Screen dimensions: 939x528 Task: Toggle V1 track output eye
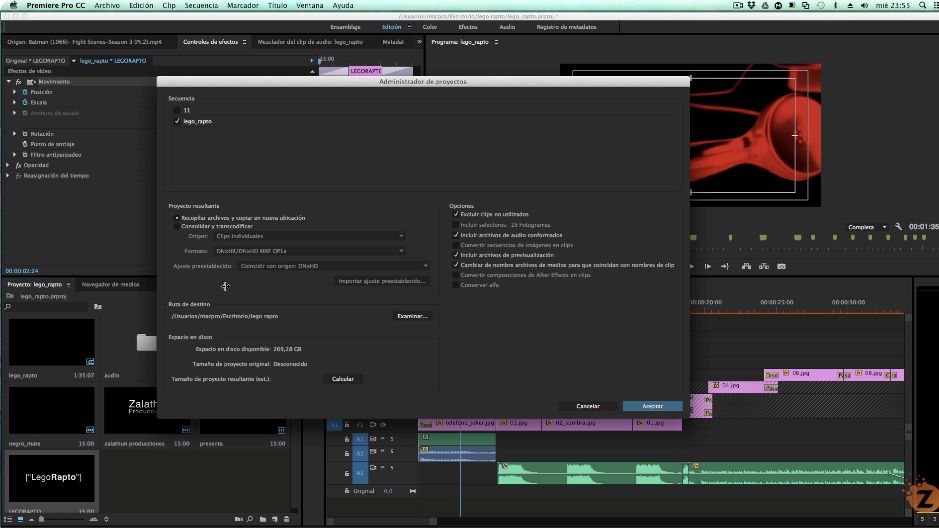[383, 425]
